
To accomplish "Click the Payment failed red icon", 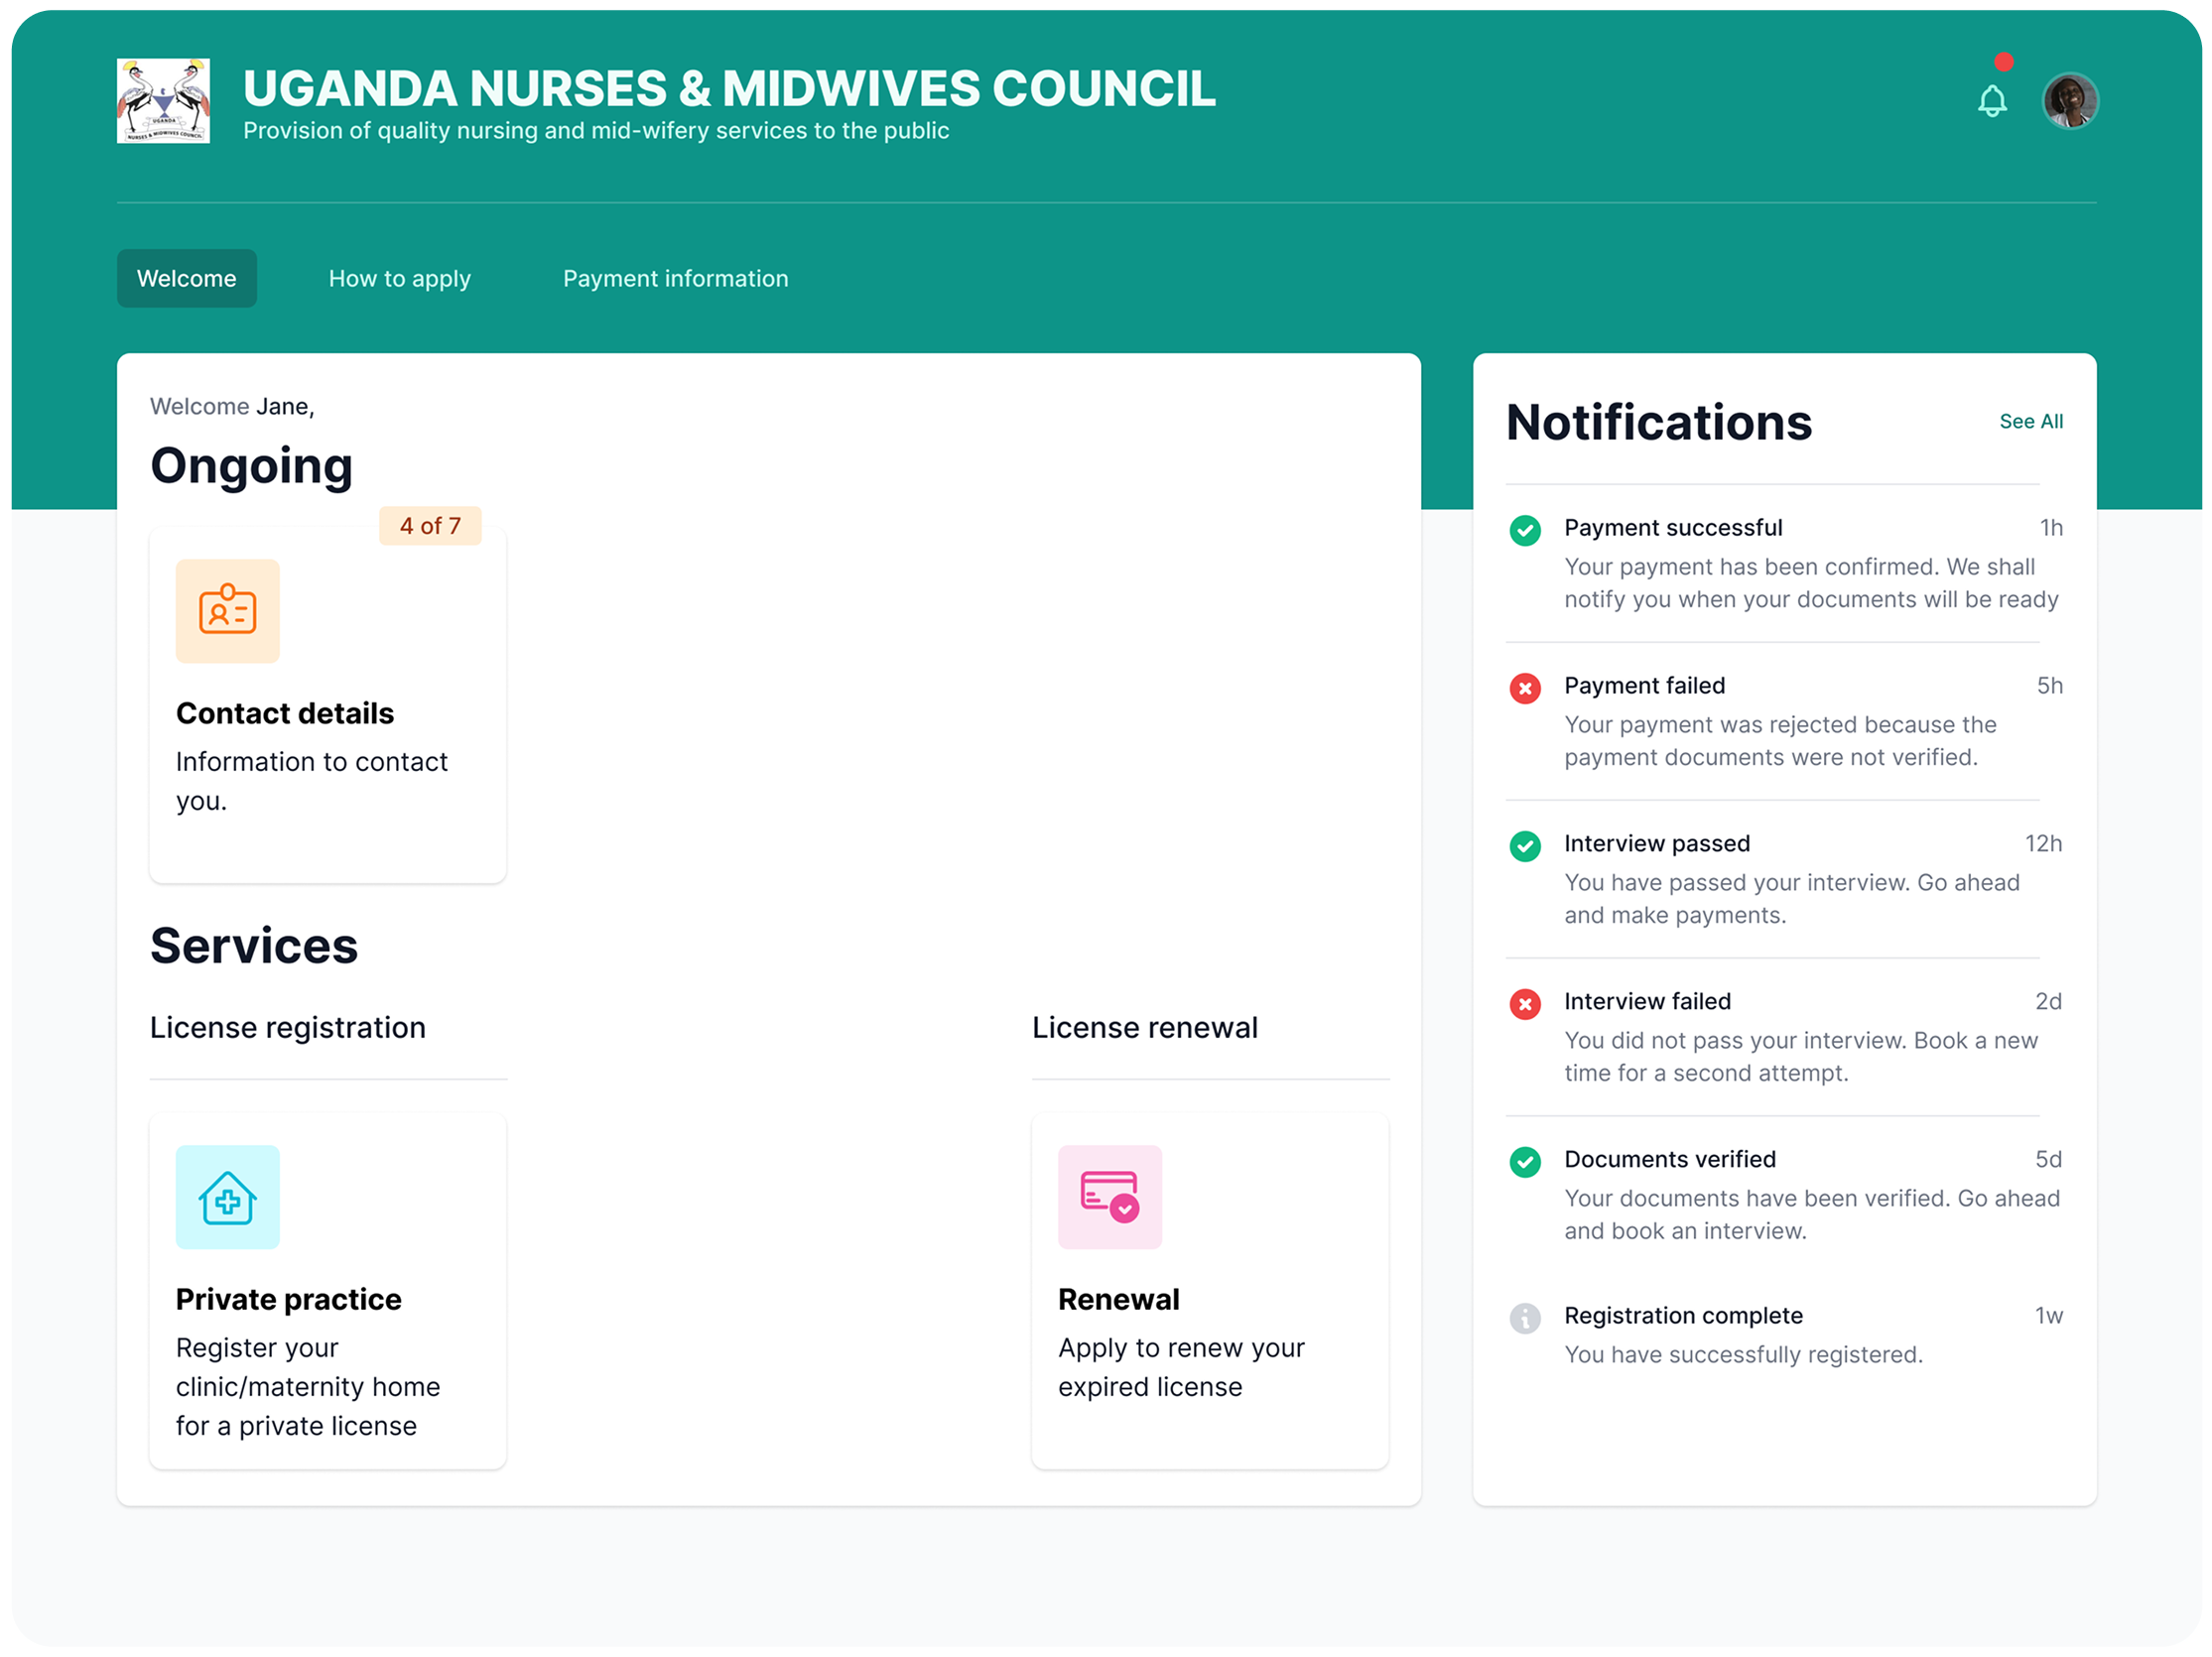I will pos(1524,688).
